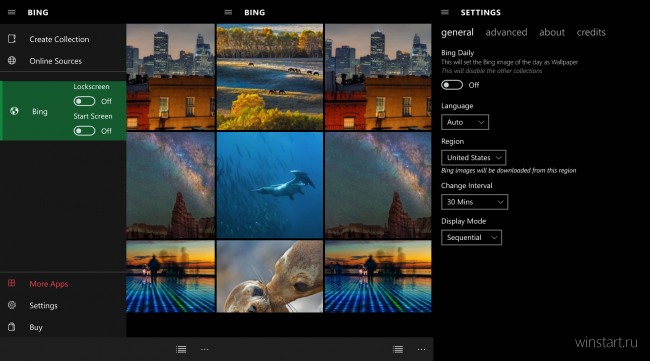Toggle the Start Screen switch for Bing

(84, 131)
